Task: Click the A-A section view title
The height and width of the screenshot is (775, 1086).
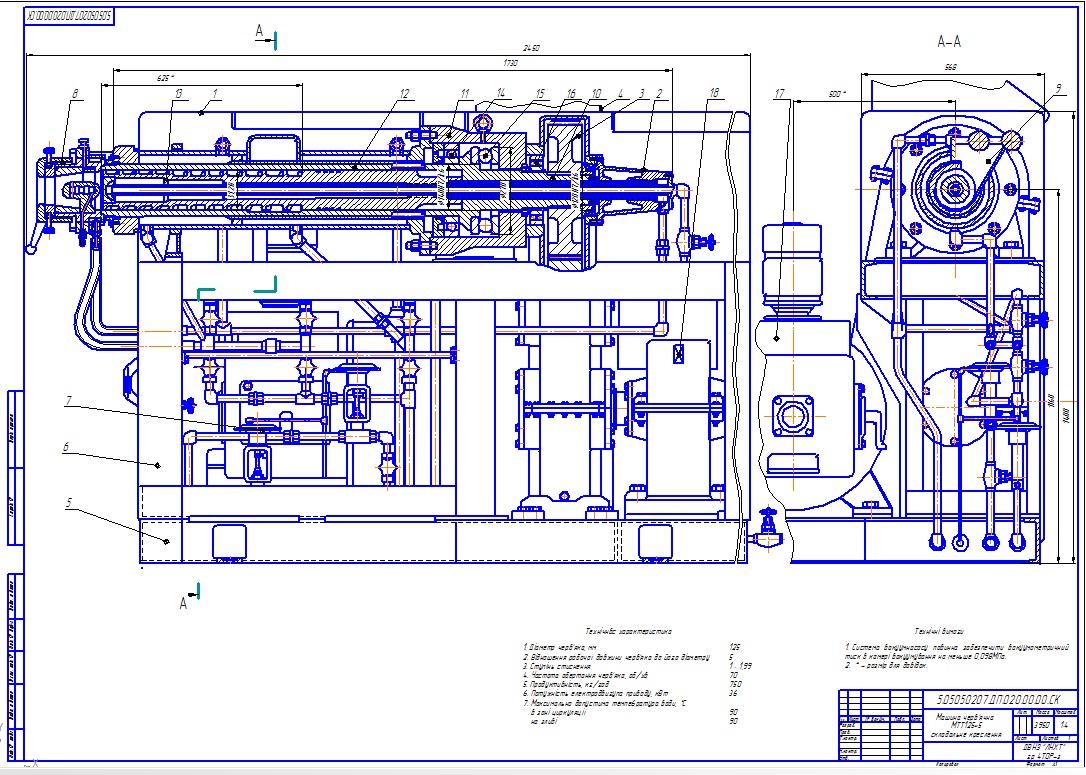Action: (949, 42)
